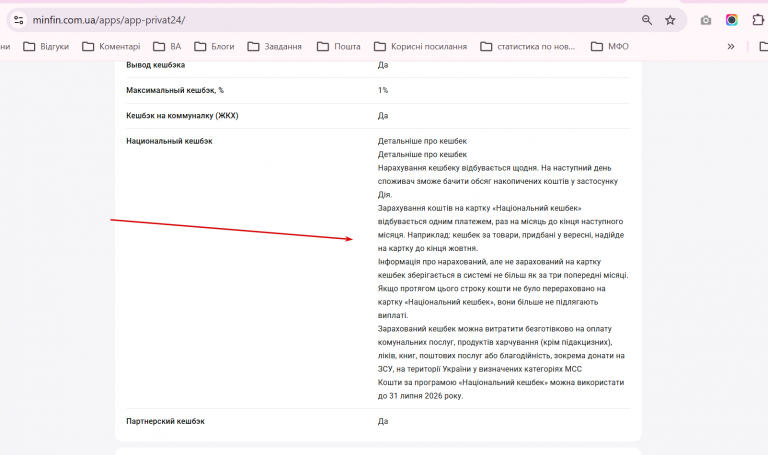This screenshot has height=455, width=768.
Task: Select the Партнерский кешбэк row label
Action: pos(166,421)
